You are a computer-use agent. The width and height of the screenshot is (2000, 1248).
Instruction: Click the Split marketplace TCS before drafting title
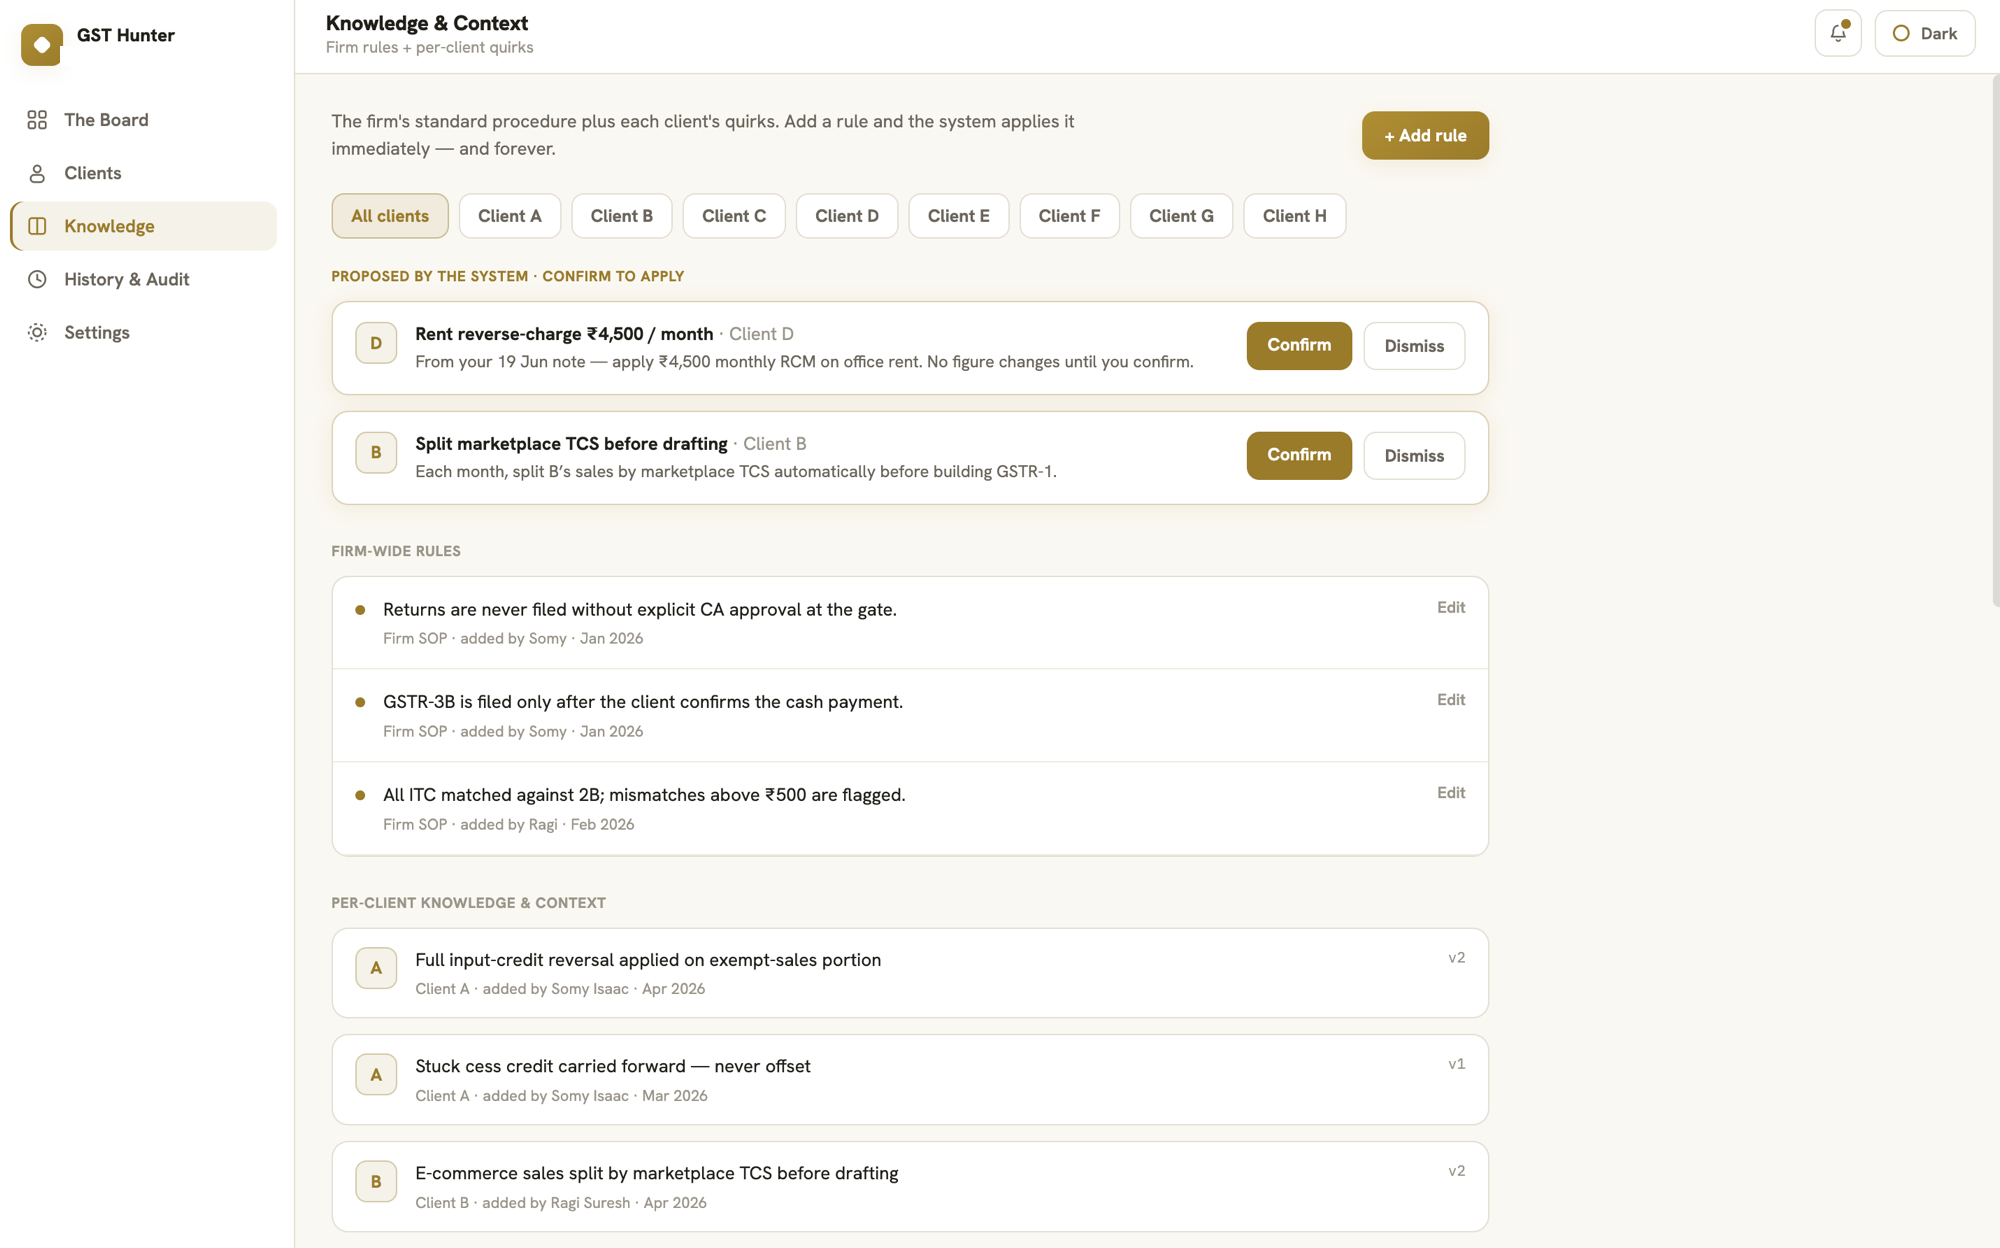pyautogui.click(x=571, y=444)
